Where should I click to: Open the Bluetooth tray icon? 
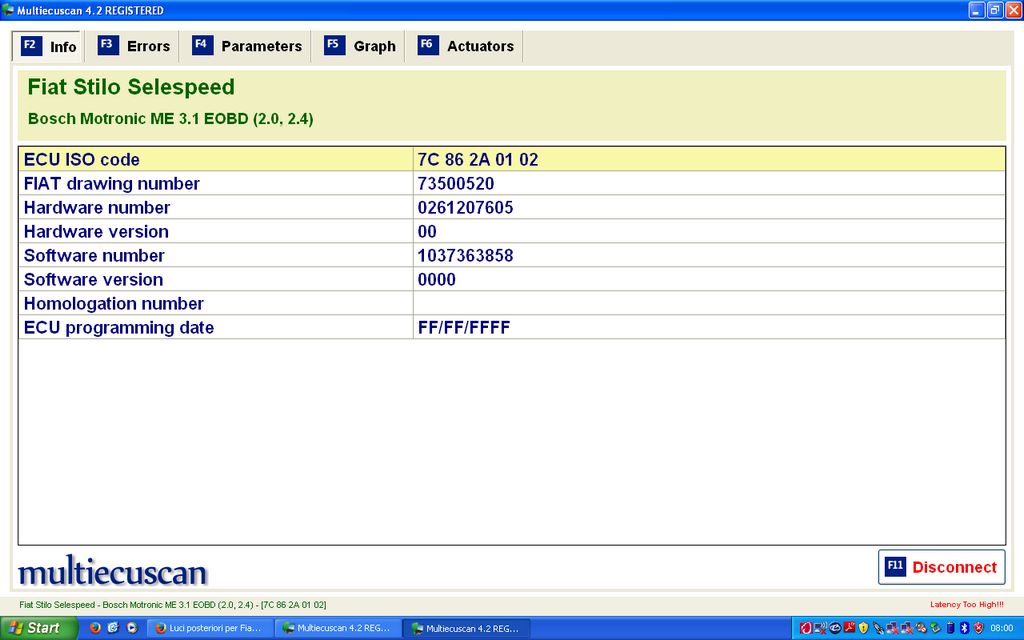965,628
